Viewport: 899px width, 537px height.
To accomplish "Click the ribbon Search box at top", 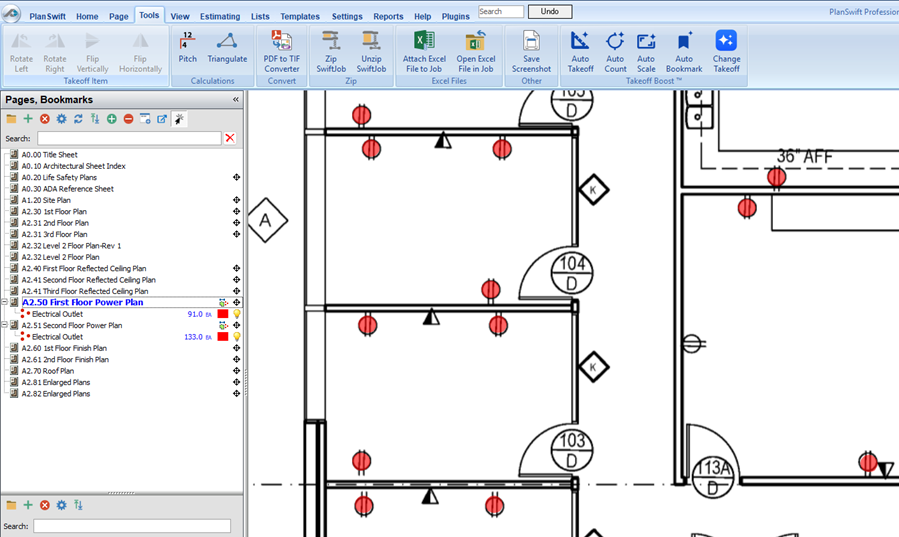I will pyautogui.click(x=501, y=11).
